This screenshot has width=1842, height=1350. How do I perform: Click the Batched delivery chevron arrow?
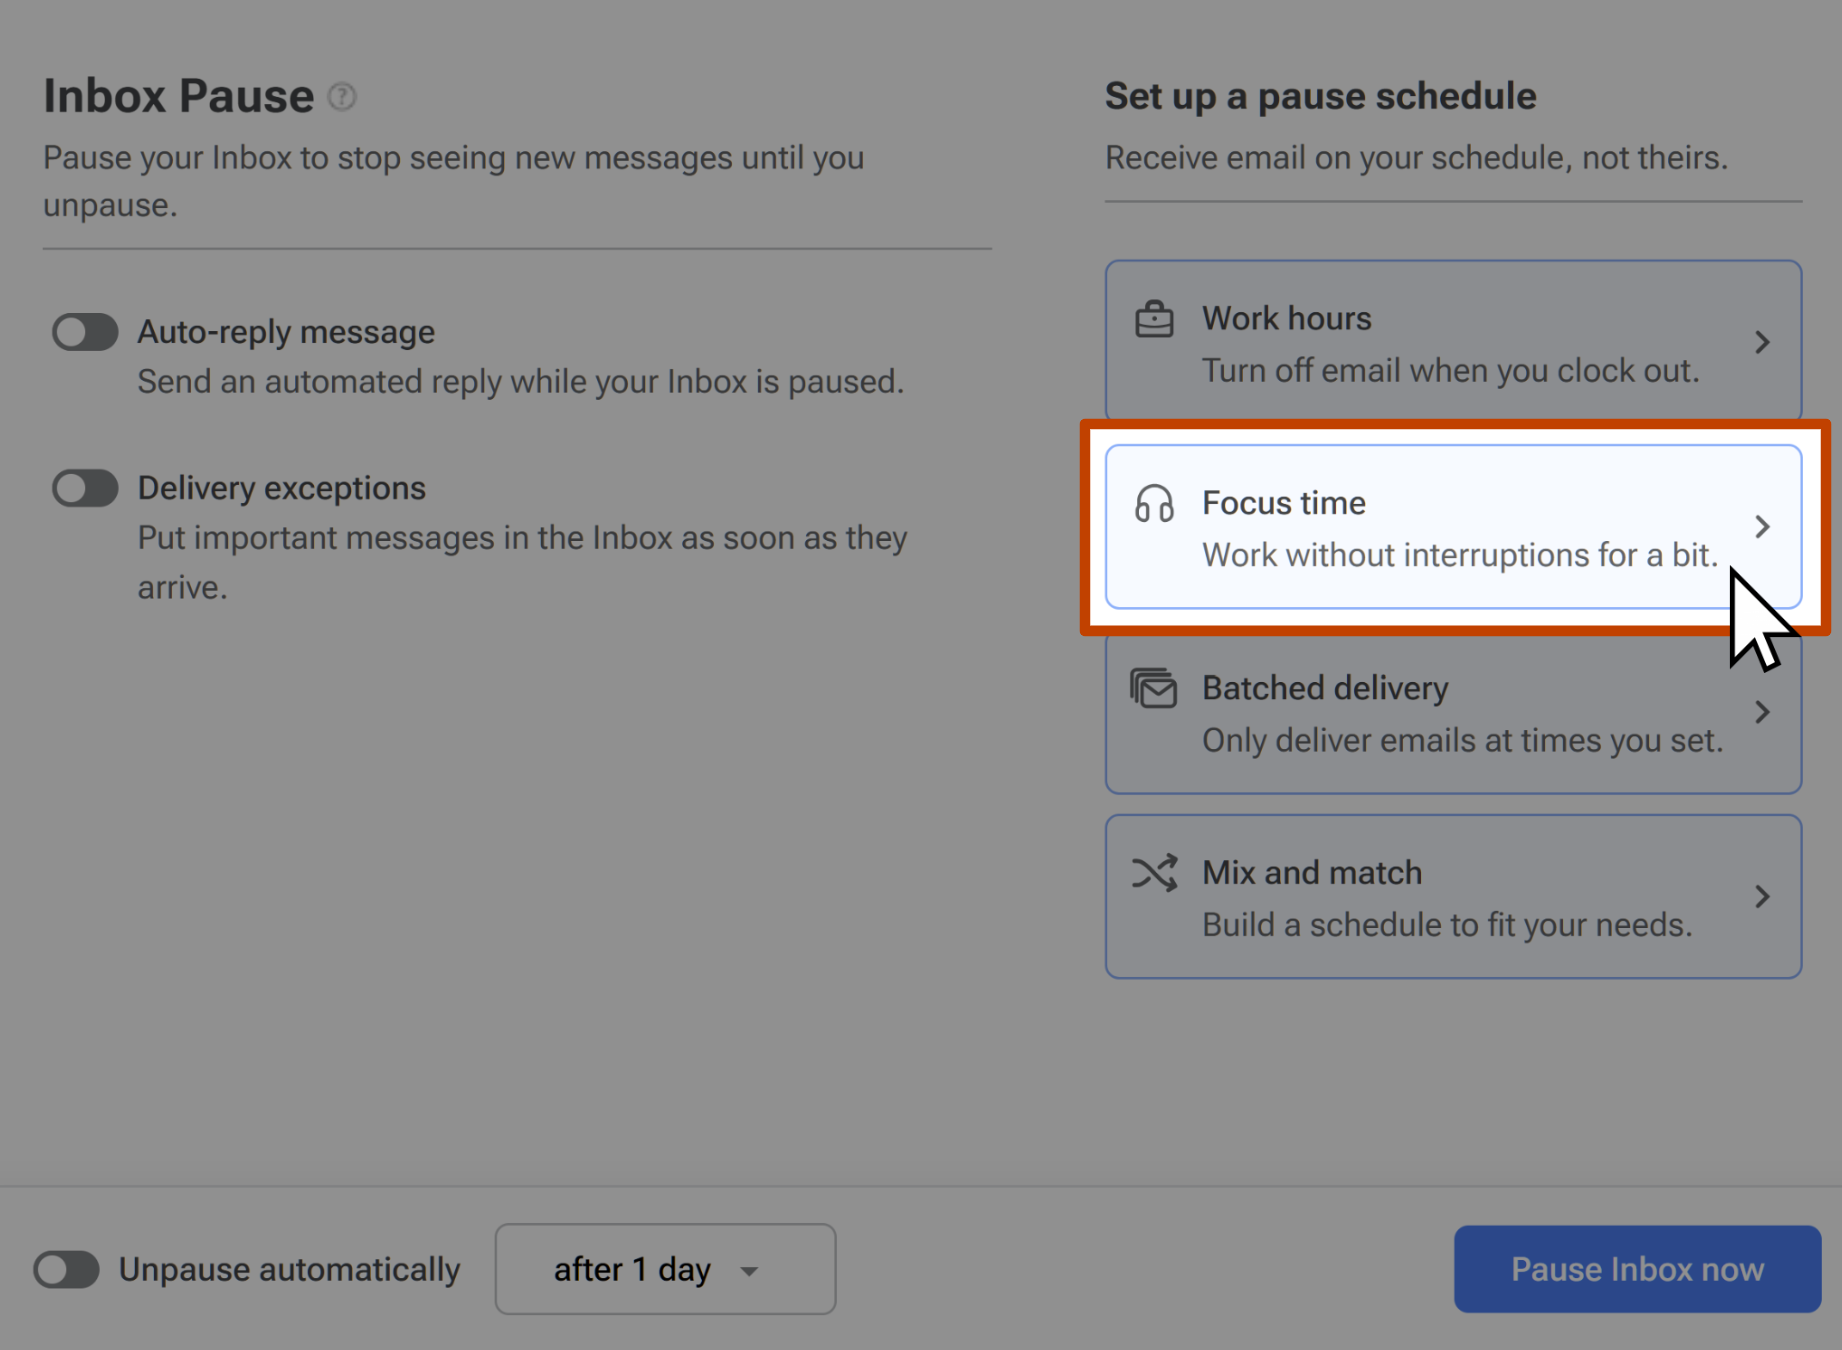tap(1762, 712)
